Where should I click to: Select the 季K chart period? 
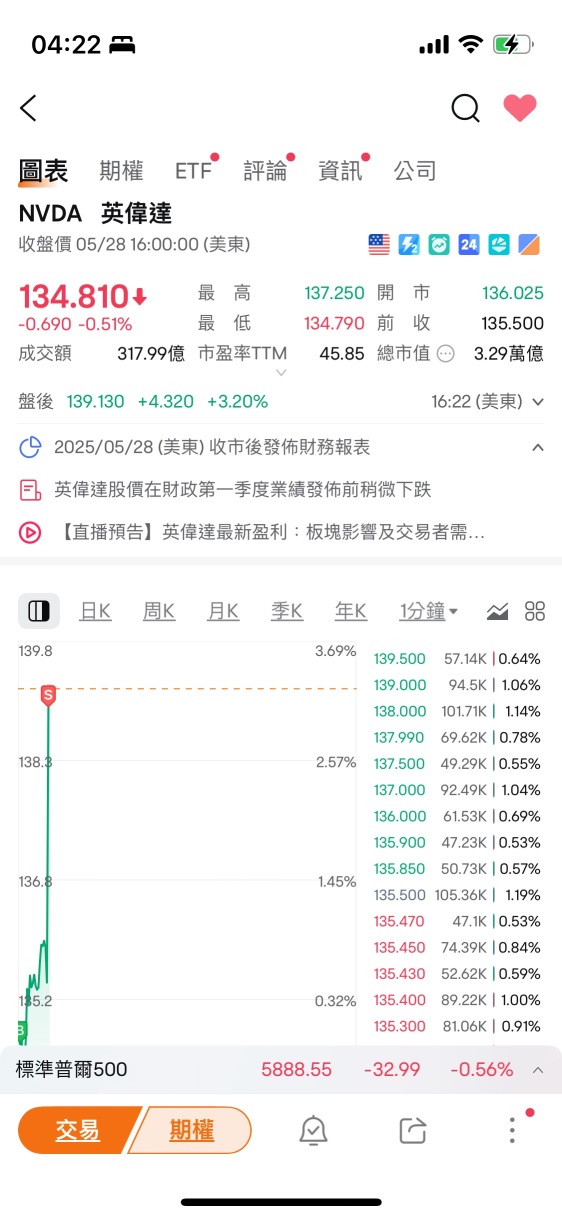pos(287,611)
